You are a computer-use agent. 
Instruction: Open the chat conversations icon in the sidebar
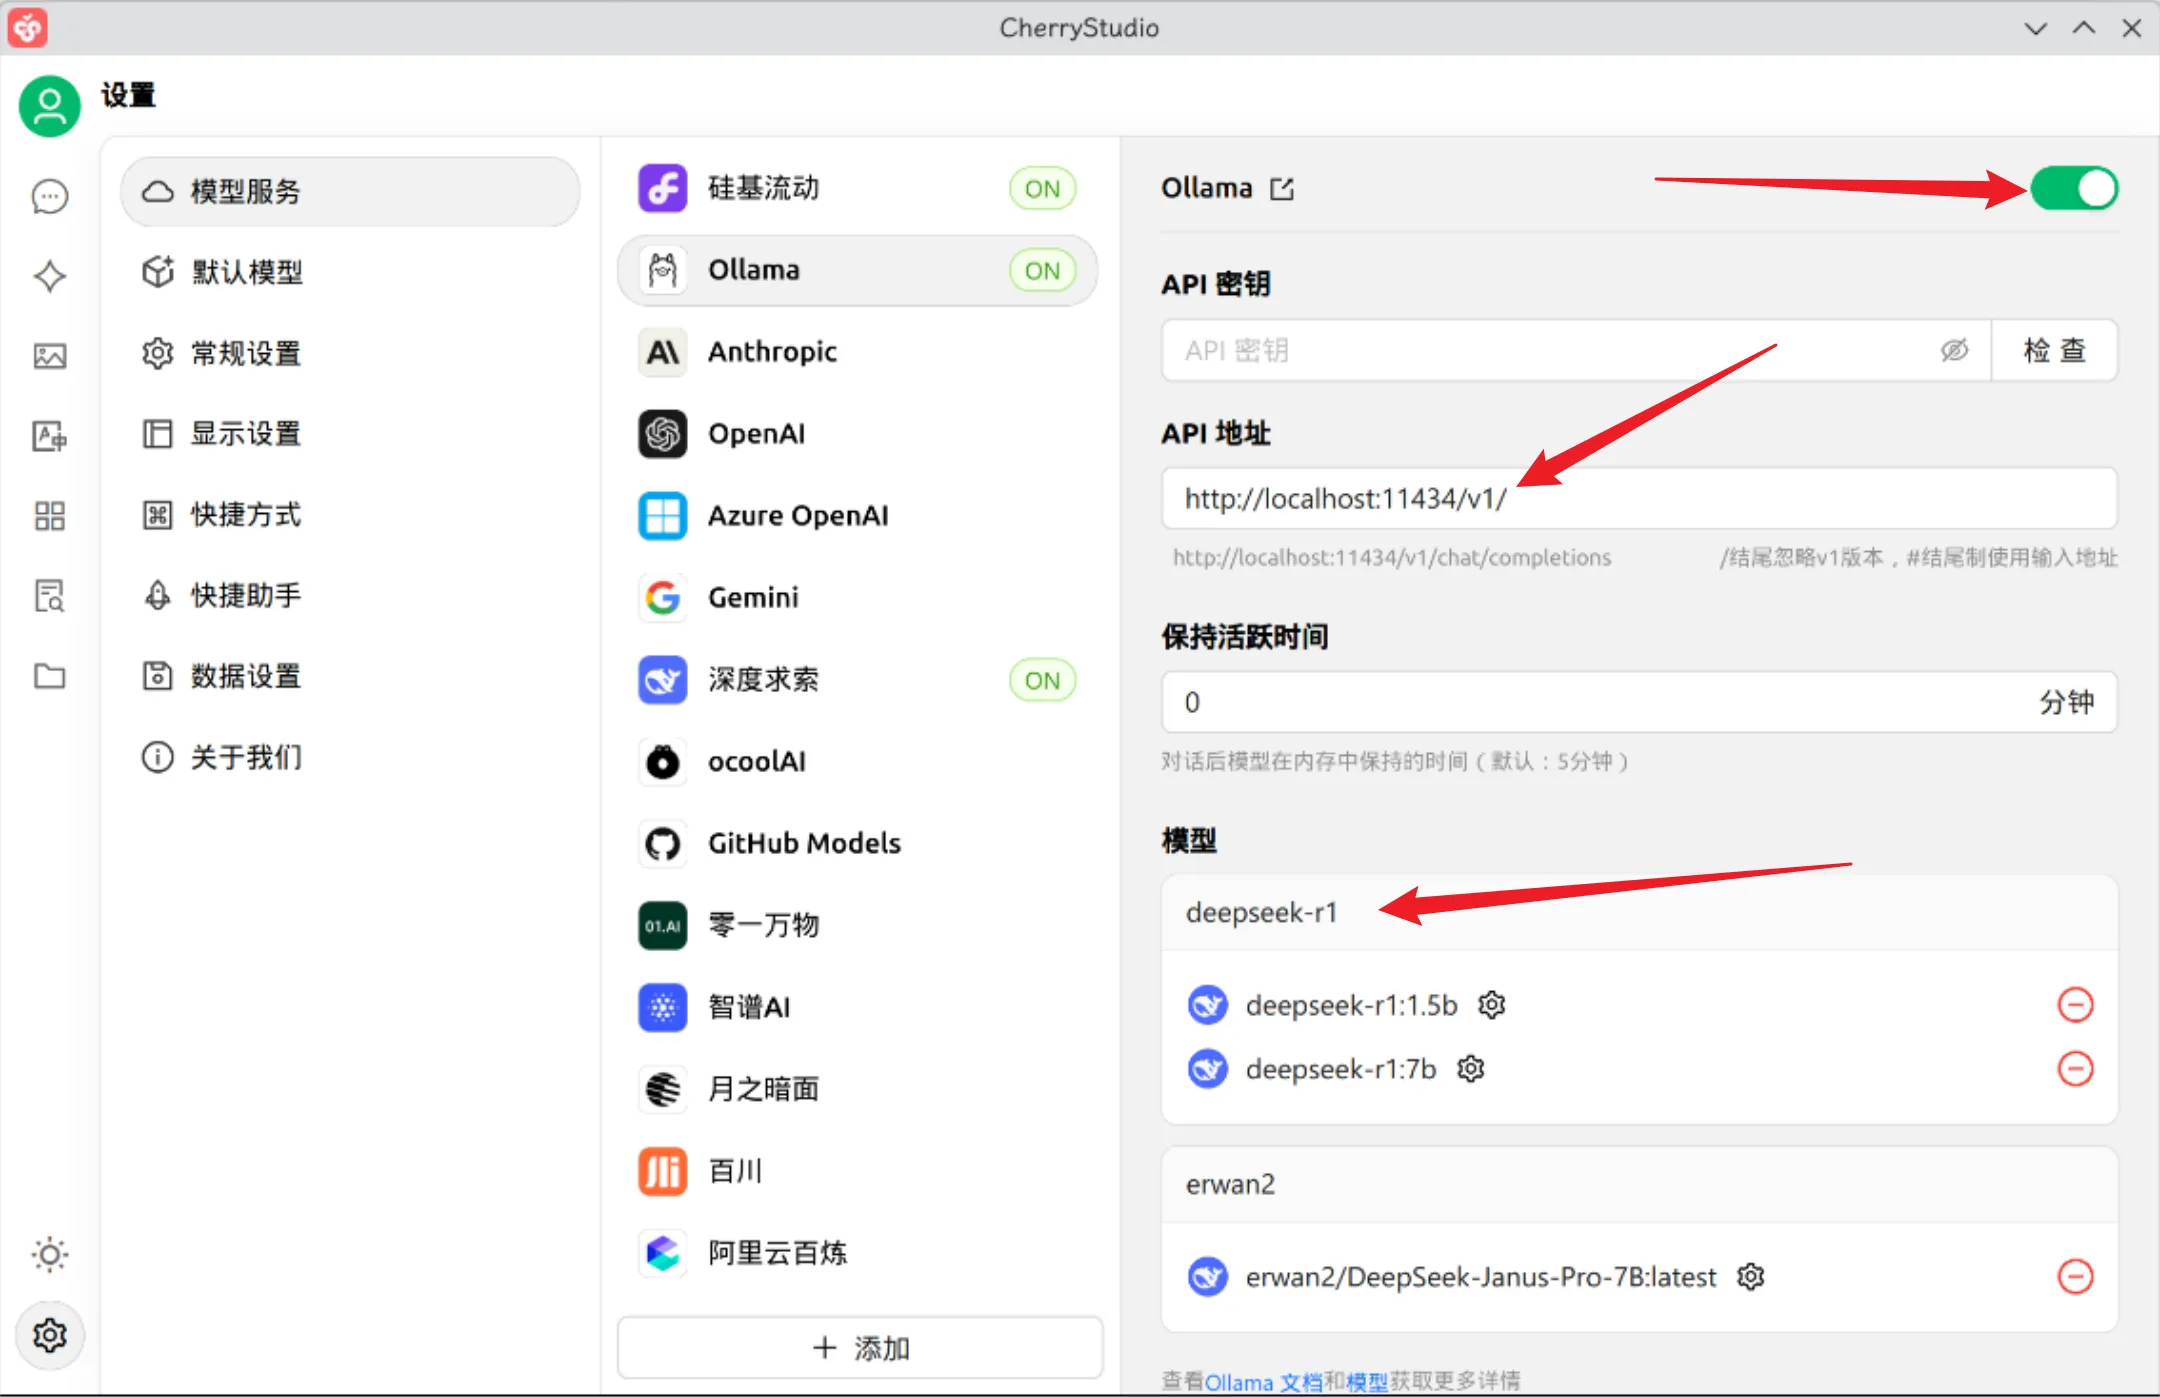pos(48,196)
